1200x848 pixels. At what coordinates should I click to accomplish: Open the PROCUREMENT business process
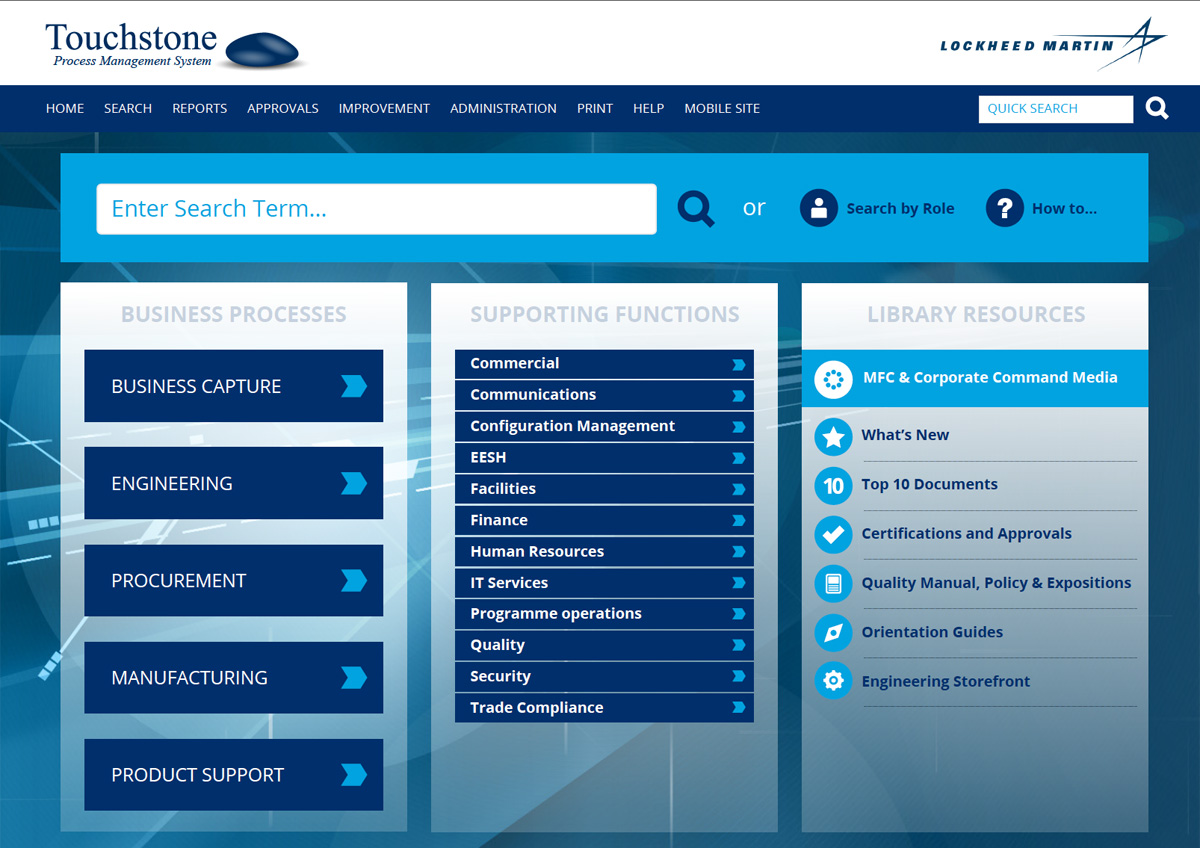(233, 580)
